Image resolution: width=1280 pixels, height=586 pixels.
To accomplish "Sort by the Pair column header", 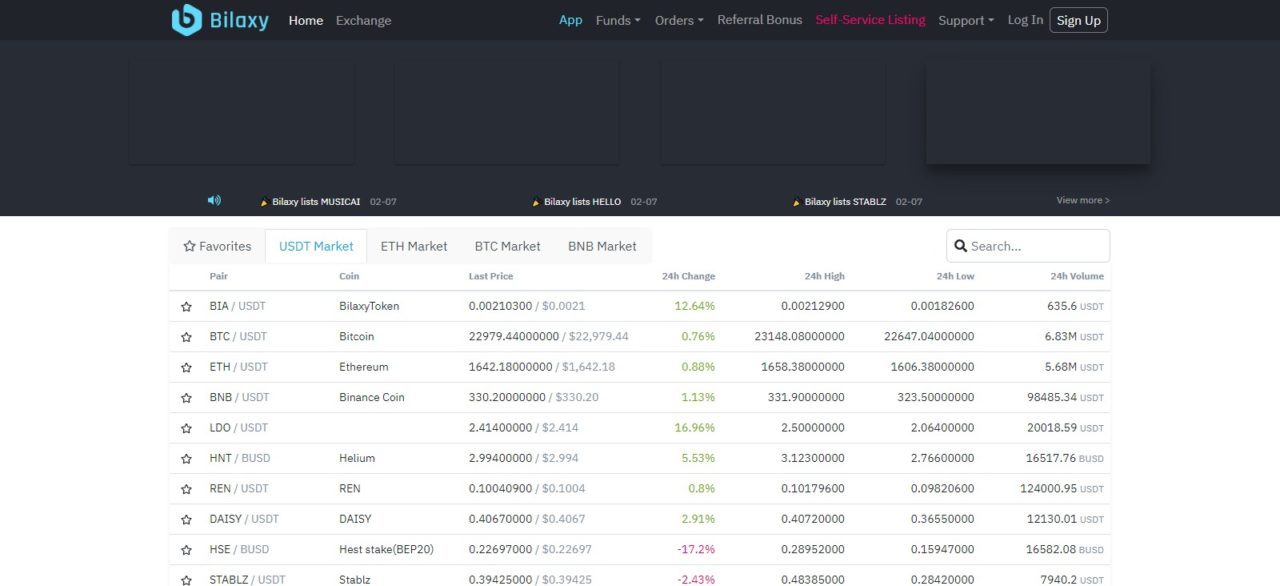I will tap(218, 276).
